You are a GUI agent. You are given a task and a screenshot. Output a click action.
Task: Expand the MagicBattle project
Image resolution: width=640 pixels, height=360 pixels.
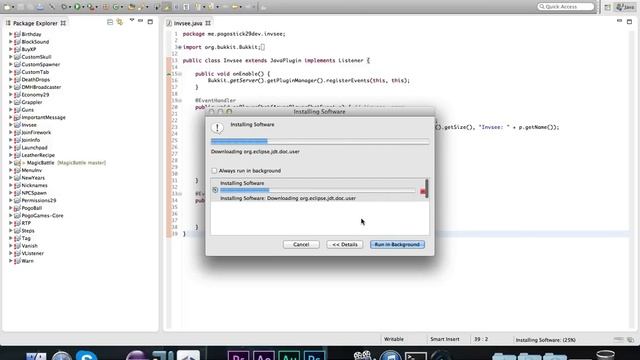(11, 162)
